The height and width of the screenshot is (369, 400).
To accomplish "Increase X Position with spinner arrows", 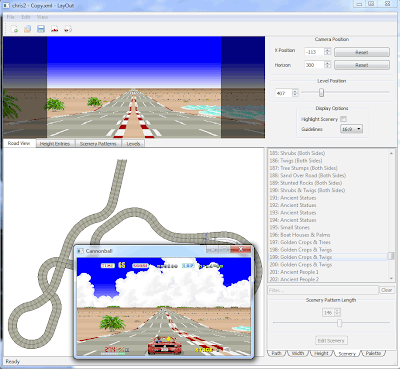I will pos(328,50).
